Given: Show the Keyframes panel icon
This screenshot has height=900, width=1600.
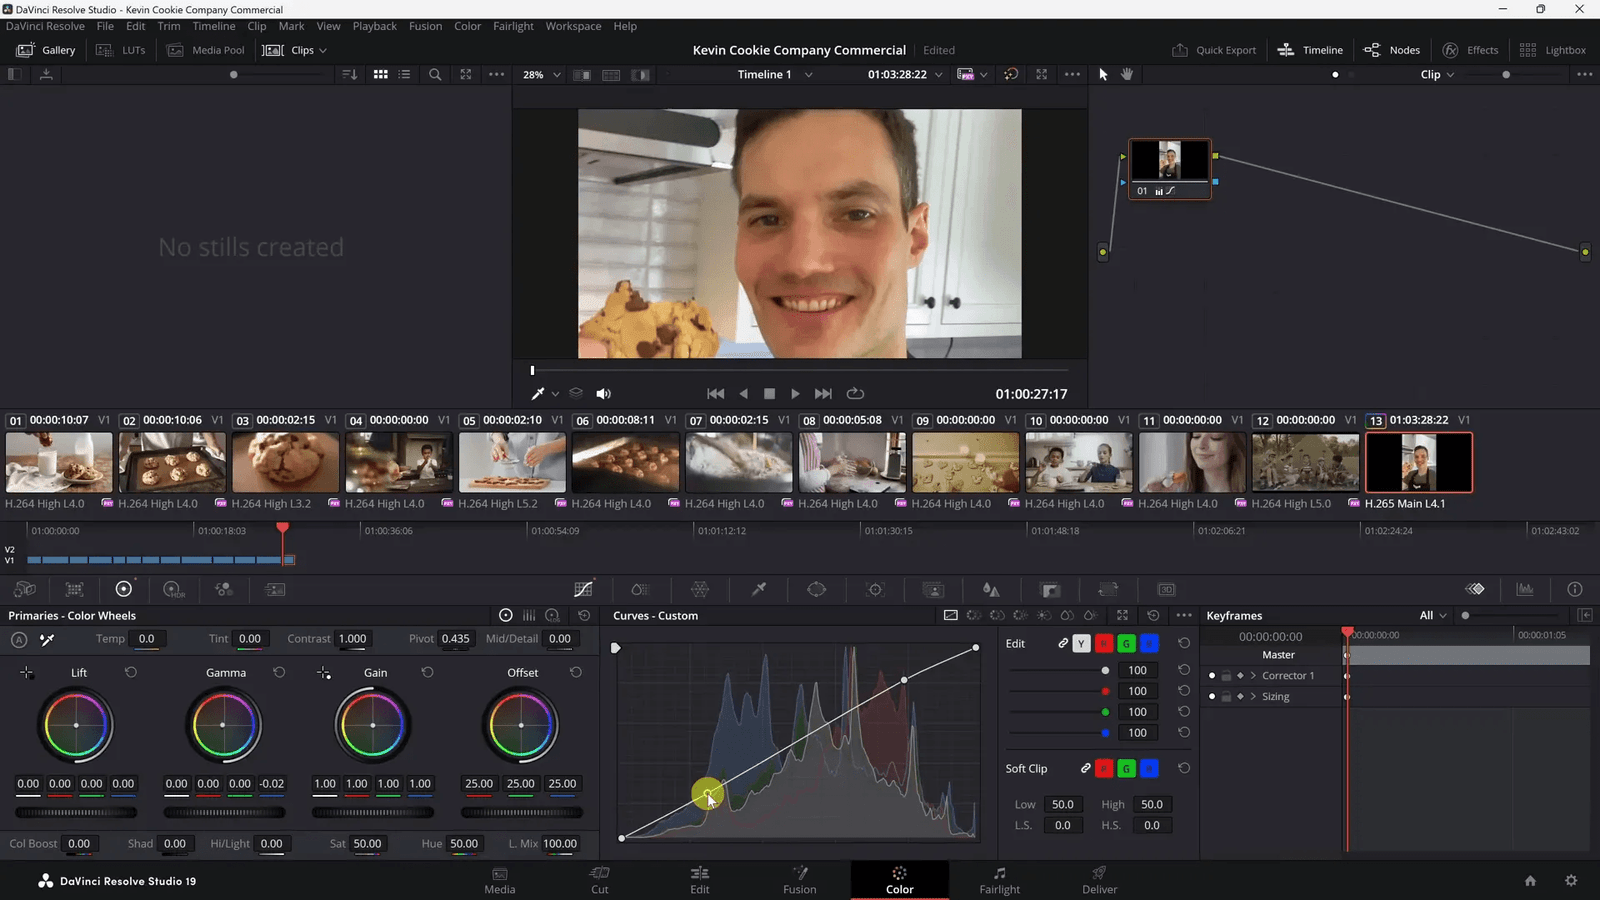Looking at the screenshot, I should tap(1475, 590).
